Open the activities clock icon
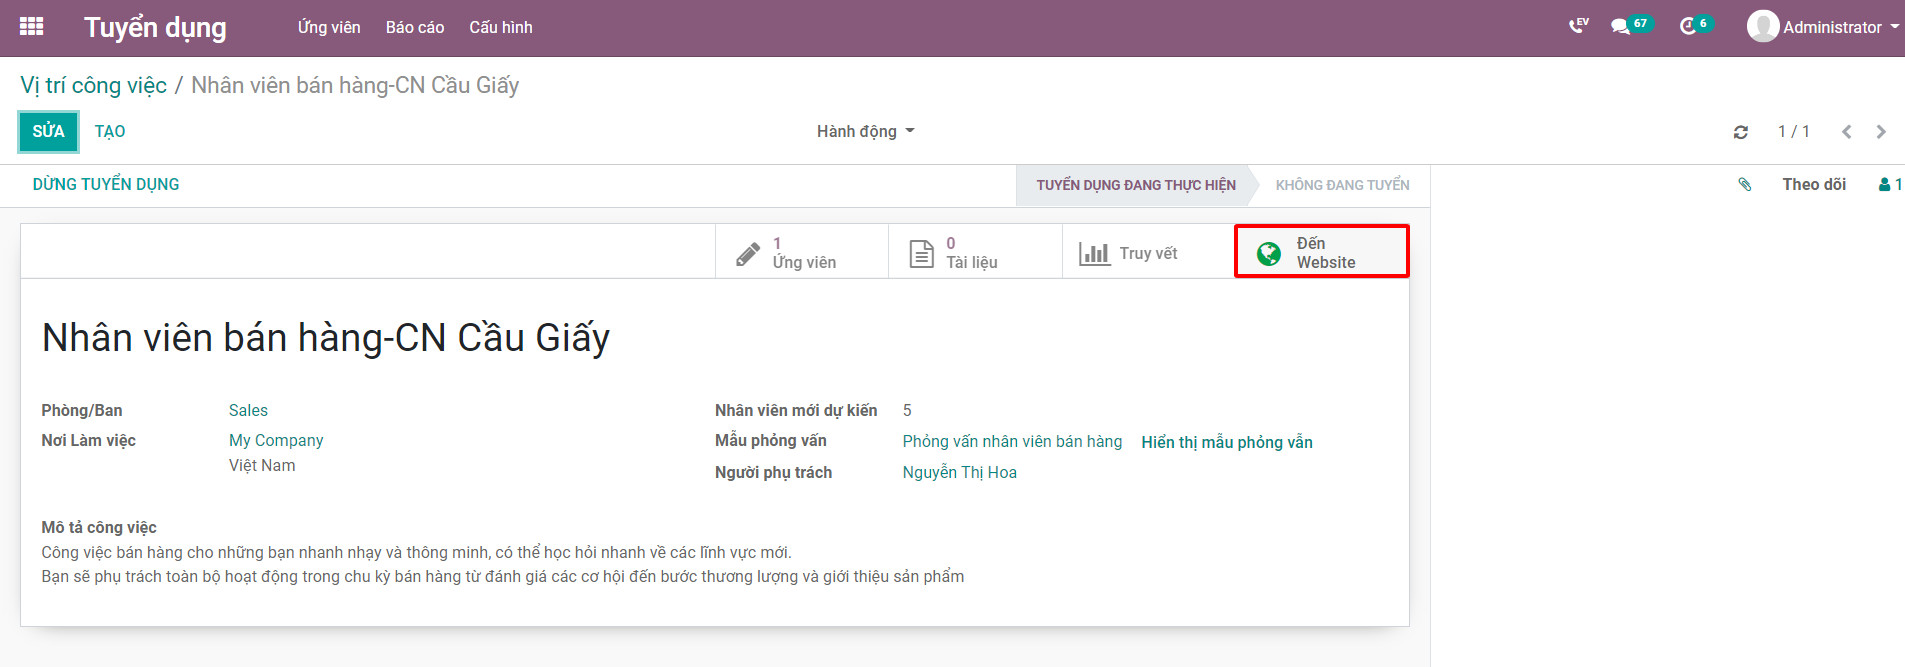This screenshot has height=667, width=1905. pos(1688,27)
